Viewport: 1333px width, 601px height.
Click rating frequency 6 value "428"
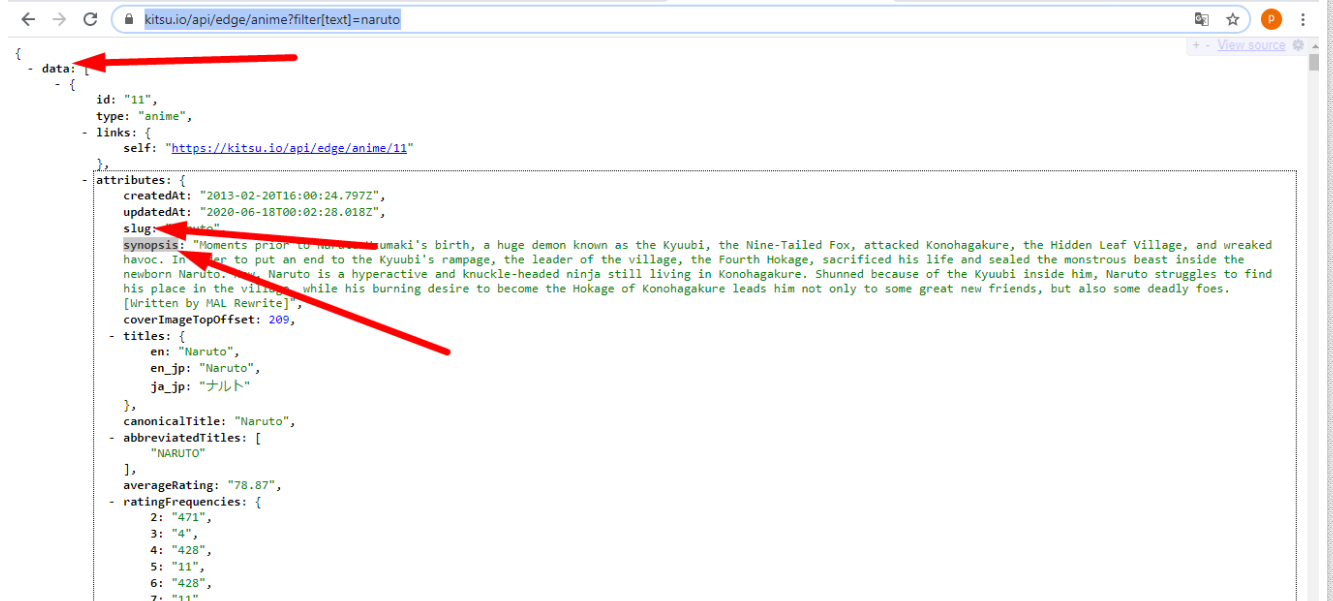click(x=188, y=583)
